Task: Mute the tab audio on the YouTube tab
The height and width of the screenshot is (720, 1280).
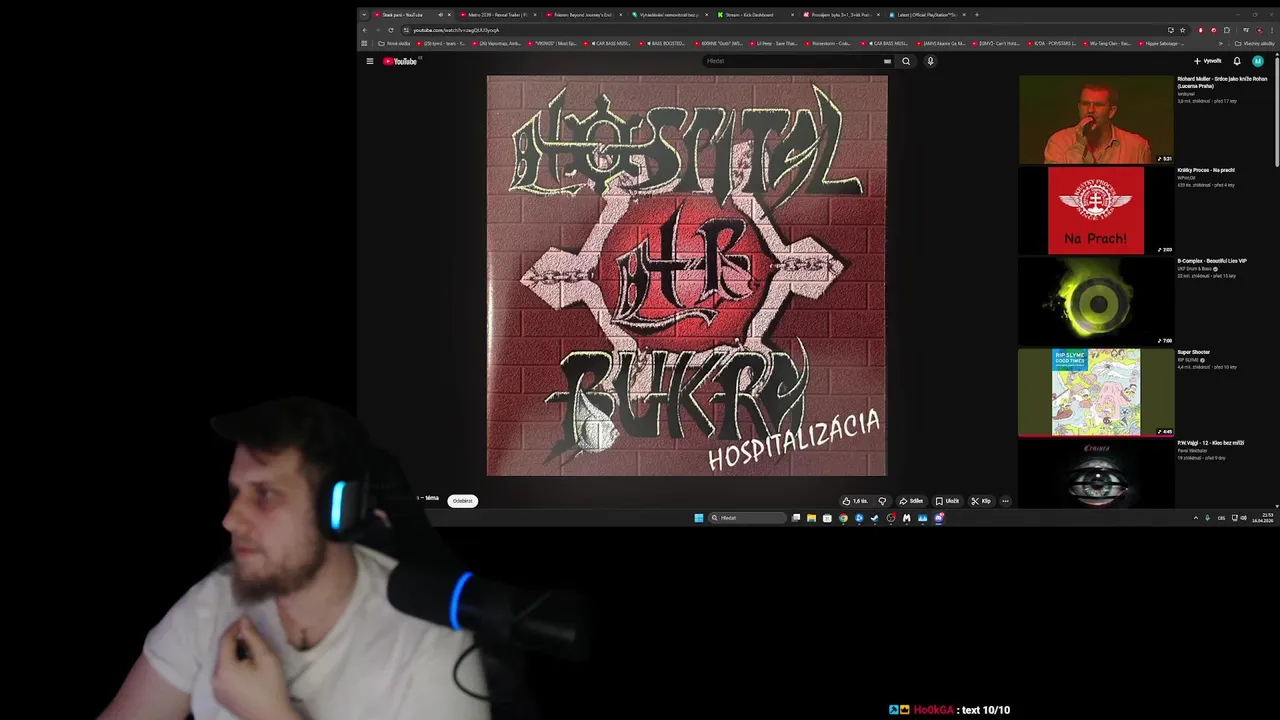Action: point(440,14)
